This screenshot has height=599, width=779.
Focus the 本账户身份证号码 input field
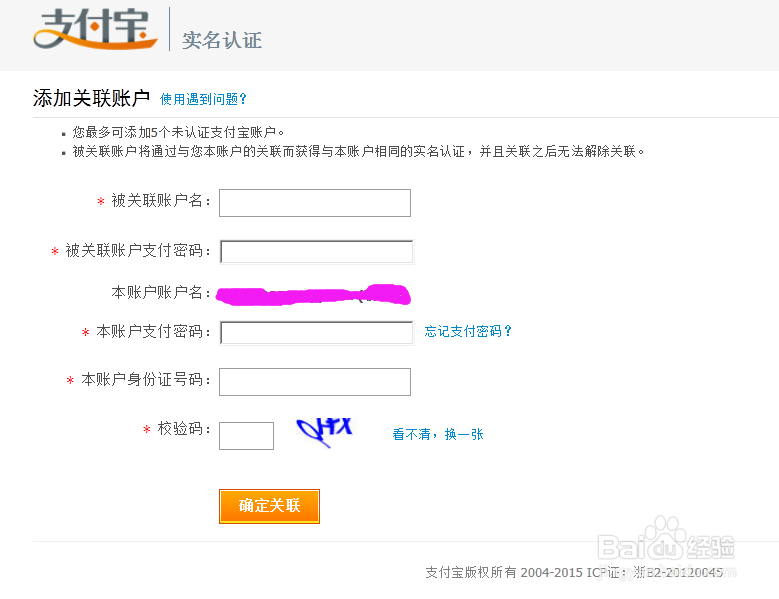click(315, 381)
